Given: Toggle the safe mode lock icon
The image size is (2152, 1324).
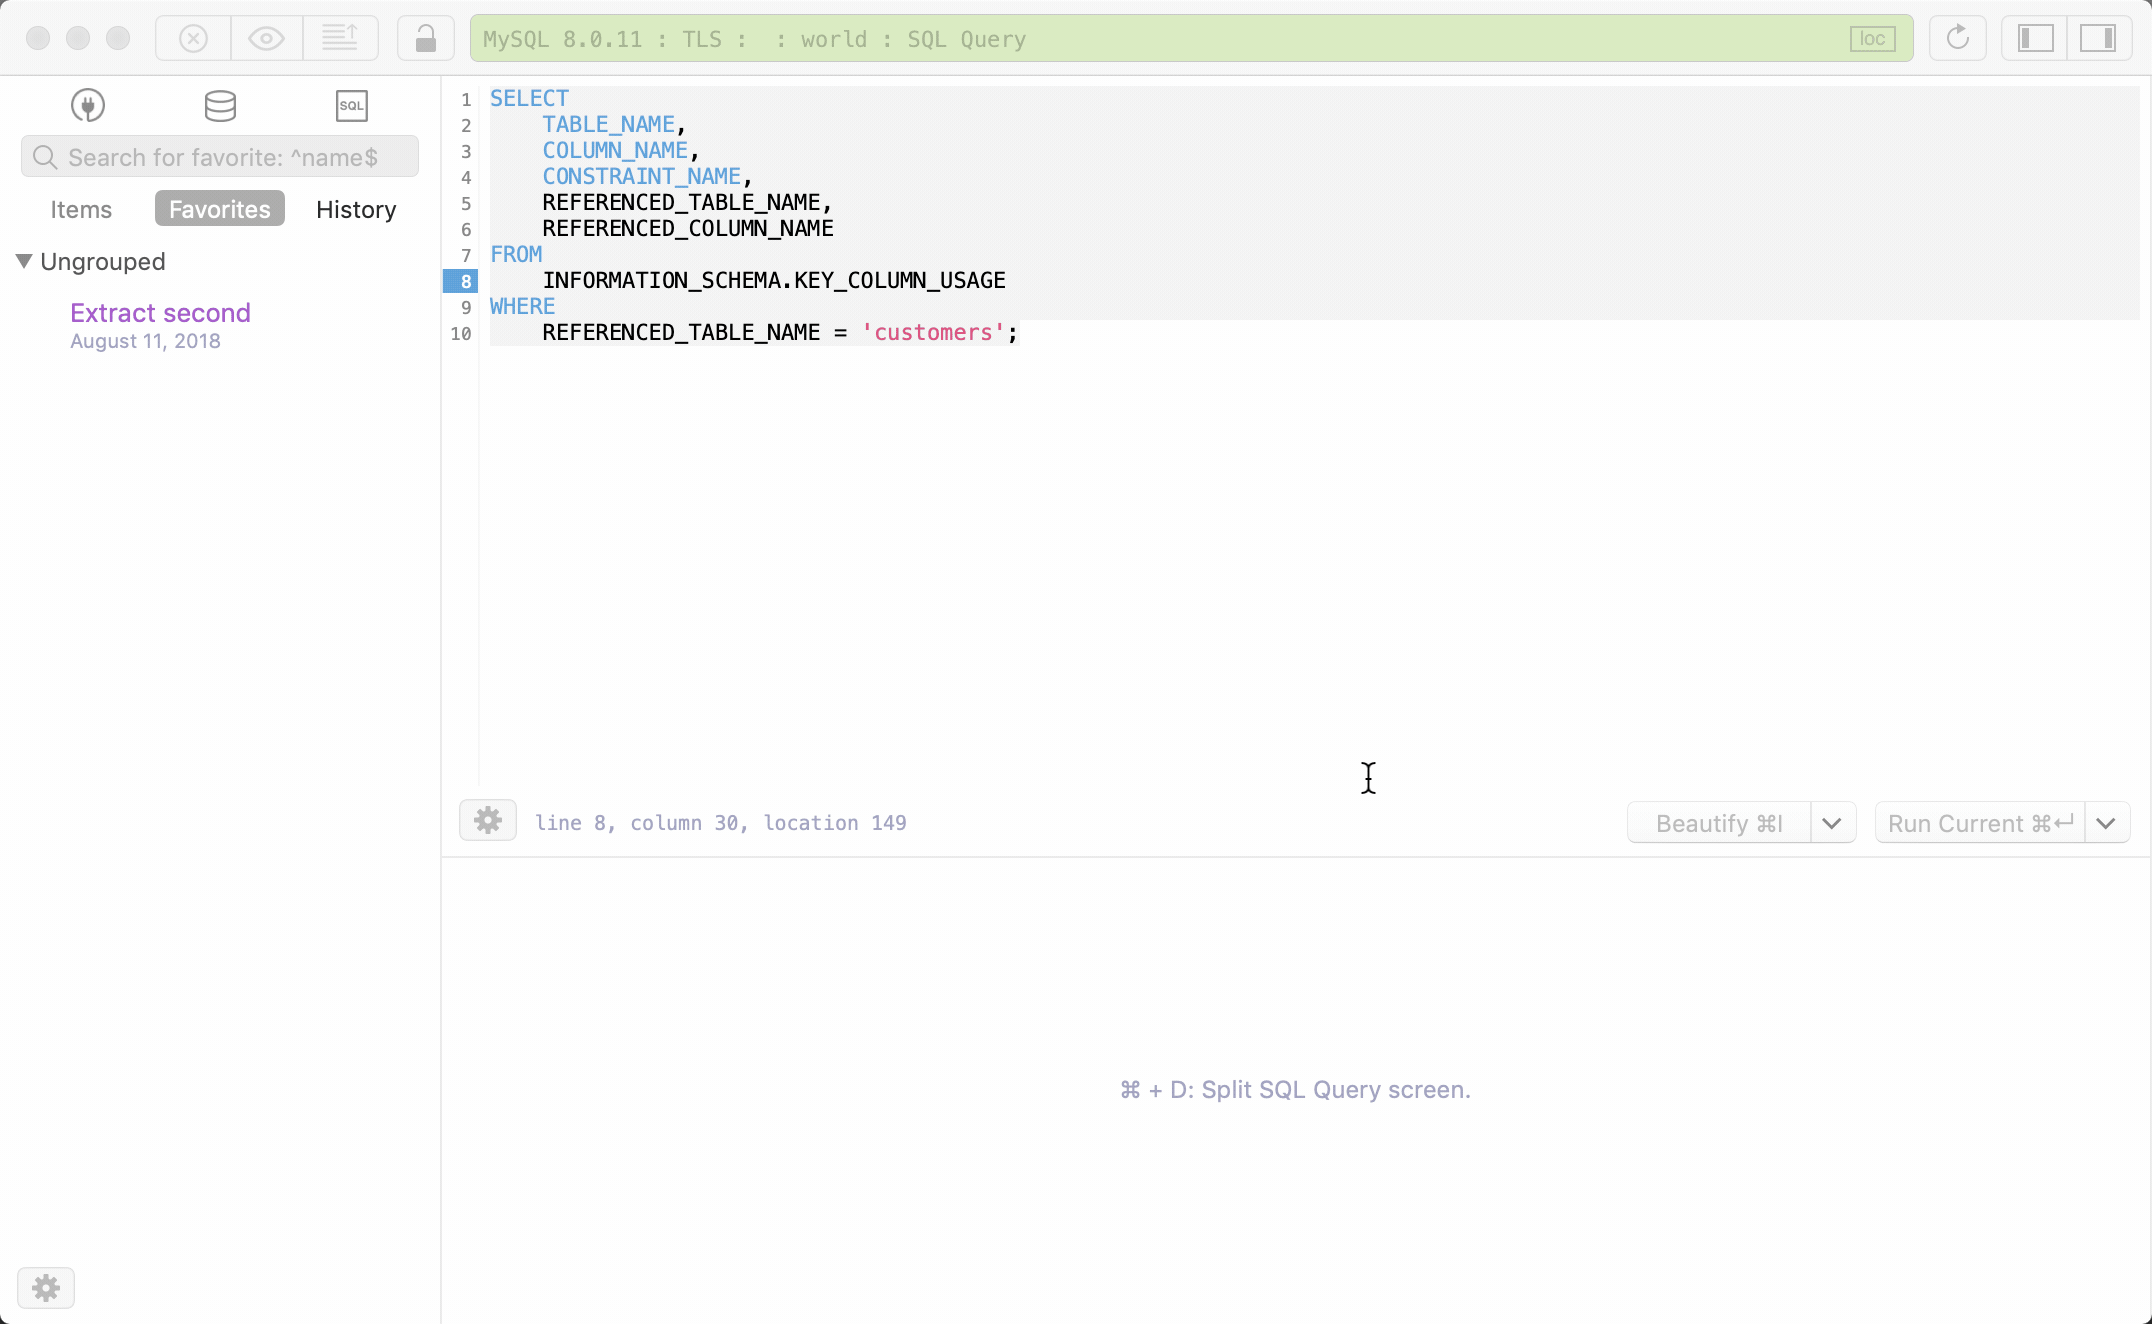Looking at the screenshot, I should (x=425, y=38).
